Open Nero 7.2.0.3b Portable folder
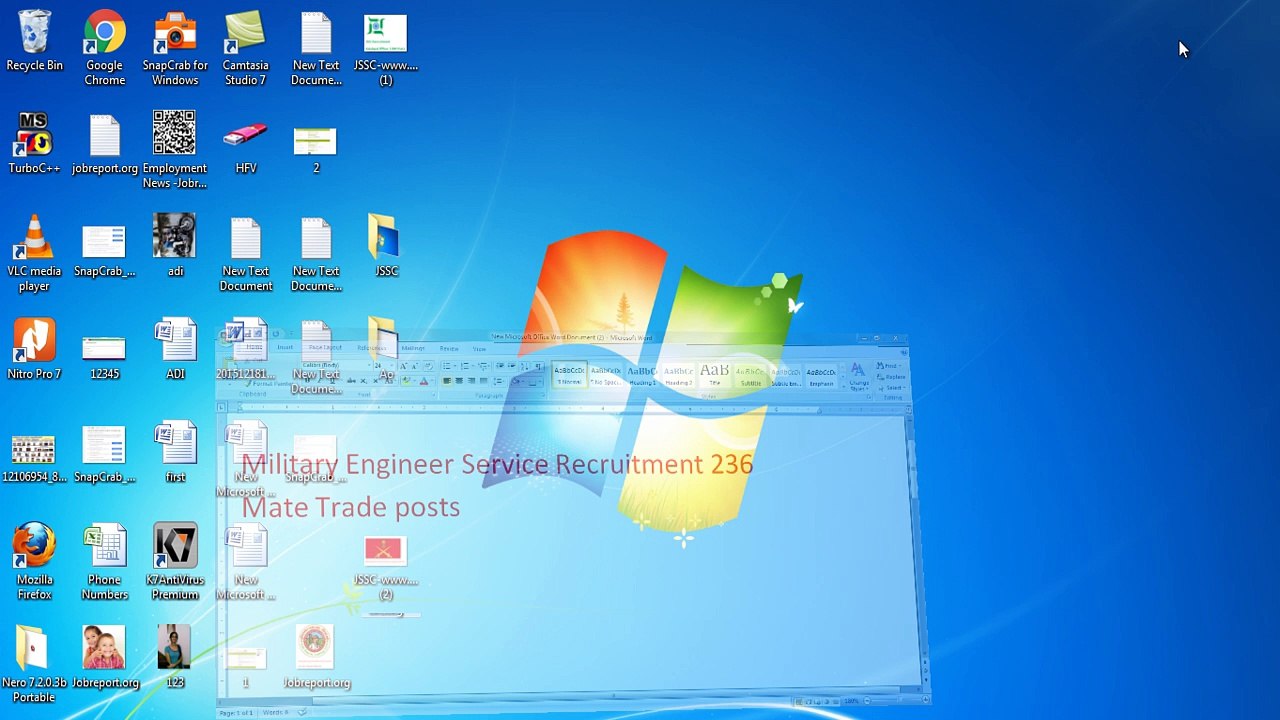Screen dimensions: 1280x720 click(34, 664)
